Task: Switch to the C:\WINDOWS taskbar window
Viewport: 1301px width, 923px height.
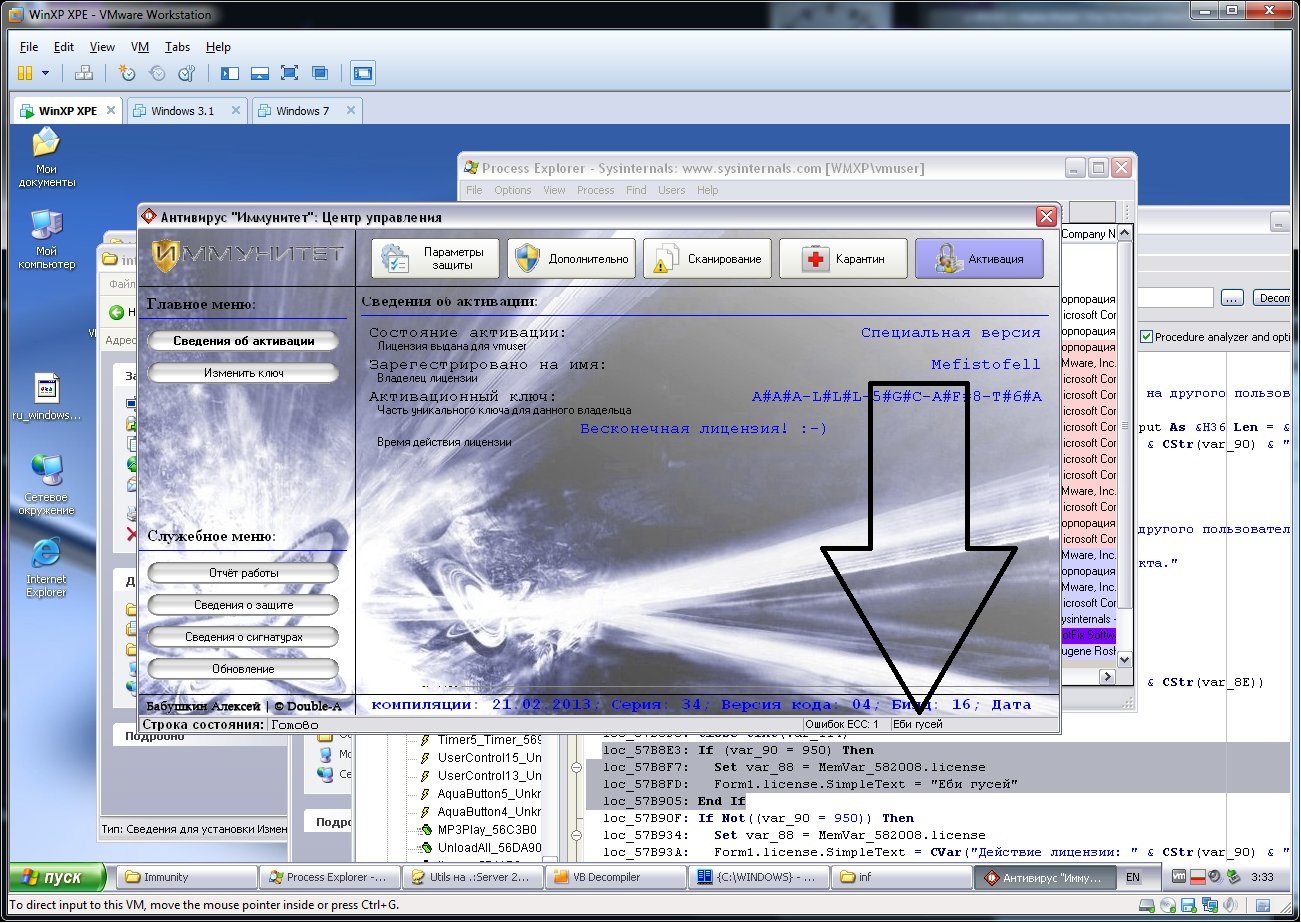Action: pyautogui.click(x=758, y=877)
